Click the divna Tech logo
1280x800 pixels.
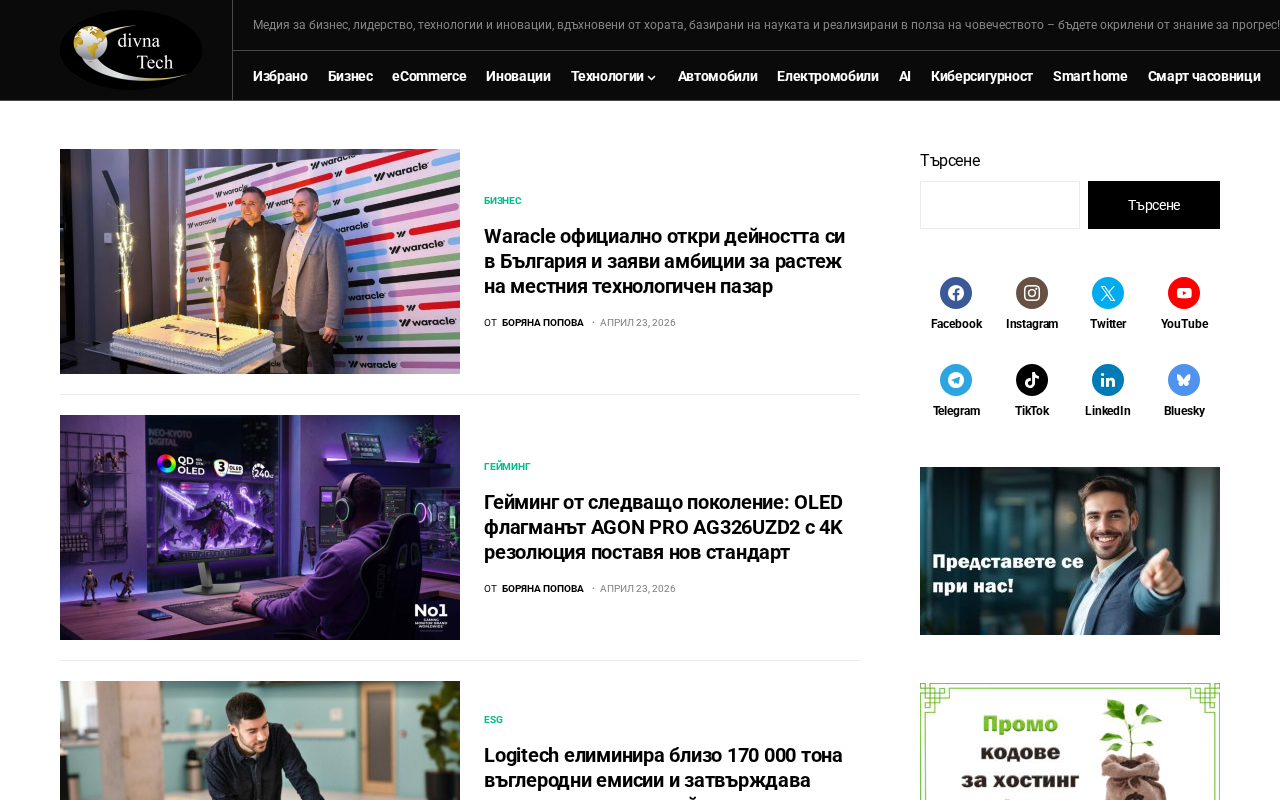click(131, 50)
